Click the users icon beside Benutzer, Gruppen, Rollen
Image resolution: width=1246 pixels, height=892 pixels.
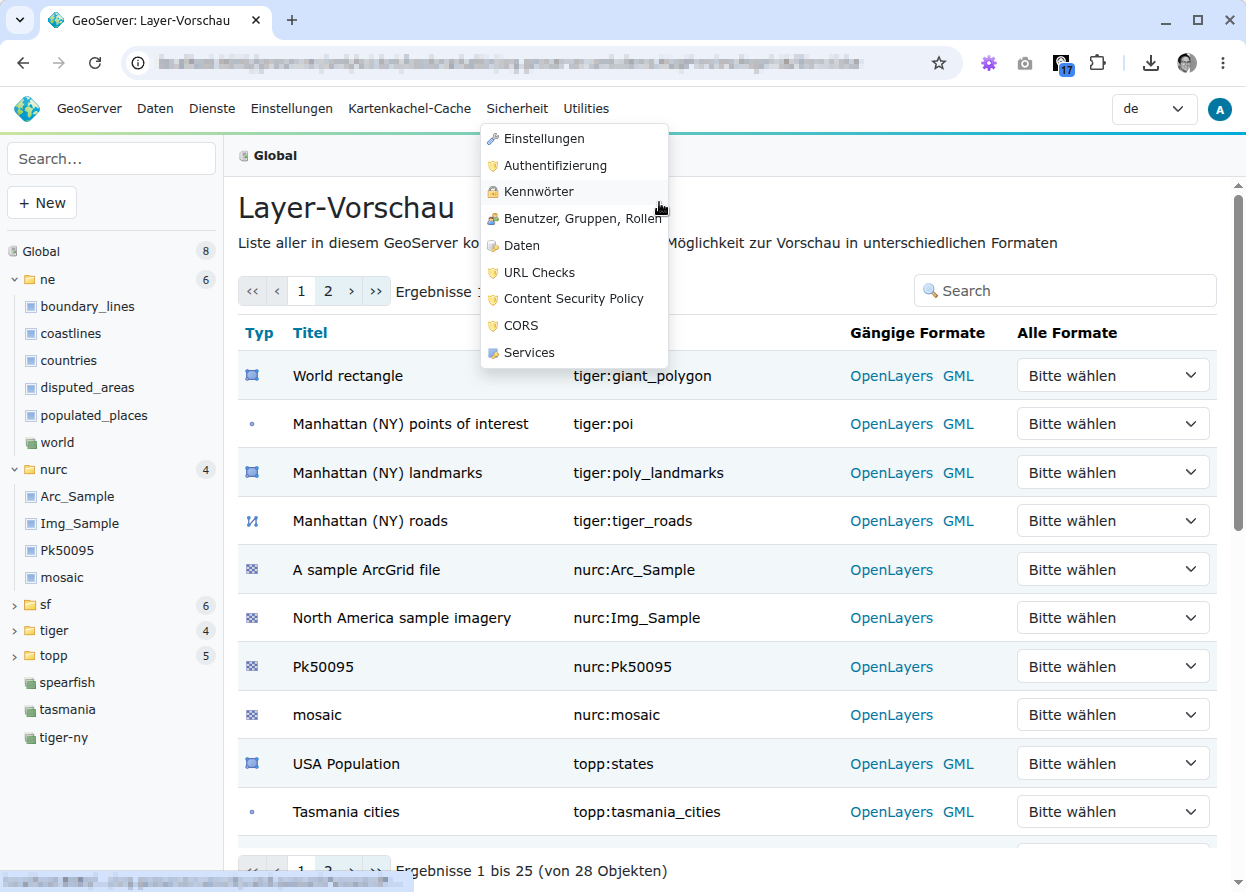click(x=493, y=219)
